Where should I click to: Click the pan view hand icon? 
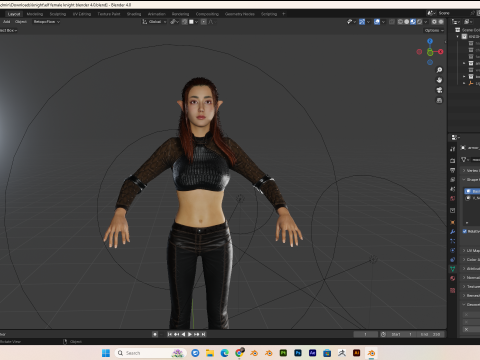(439, 80)
